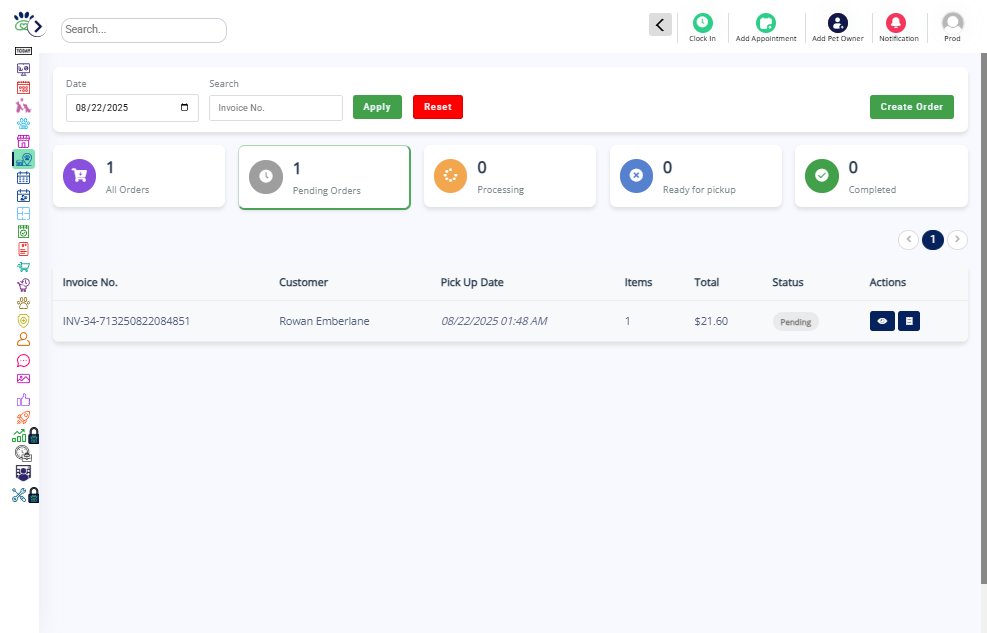The height and width of the screenshot is (633, 987).
Task: Open the purple thumbs-up sidebar icon
Action: [x=23, y=400]
